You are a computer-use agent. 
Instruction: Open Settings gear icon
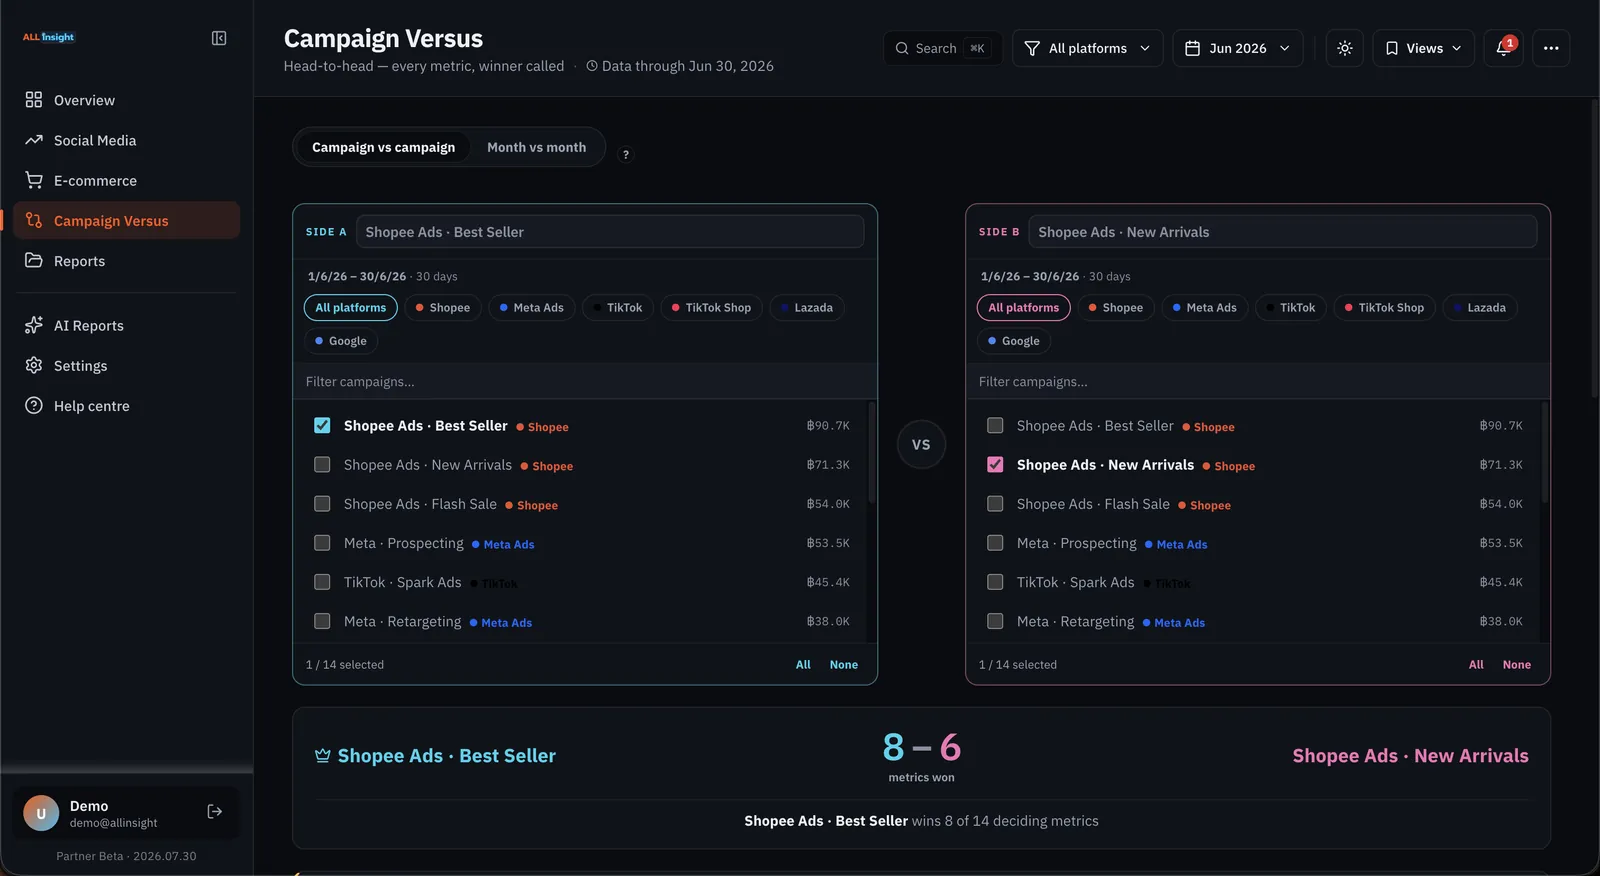point(34,365)
